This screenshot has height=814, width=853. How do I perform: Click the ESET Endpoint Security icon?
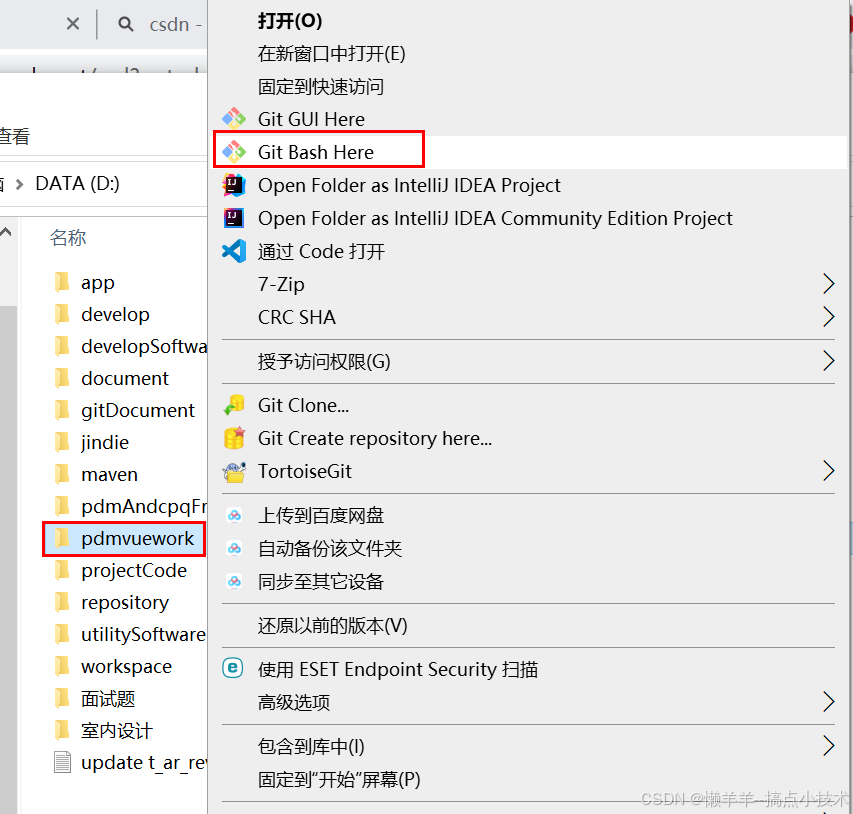[233, 668]
